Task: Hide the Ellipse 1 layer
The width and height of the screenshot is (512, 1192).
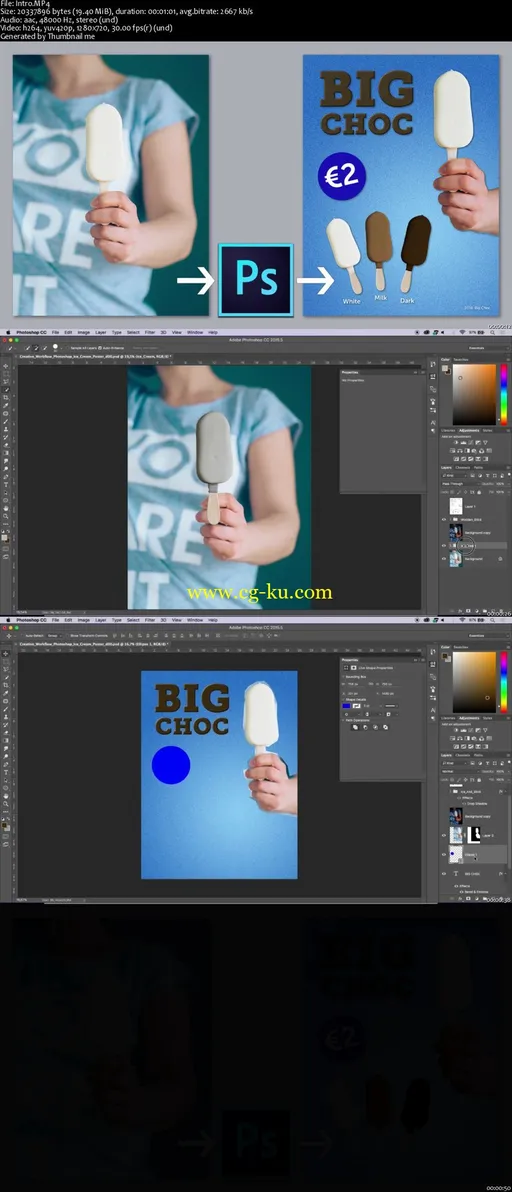Action: pos(444,854)
